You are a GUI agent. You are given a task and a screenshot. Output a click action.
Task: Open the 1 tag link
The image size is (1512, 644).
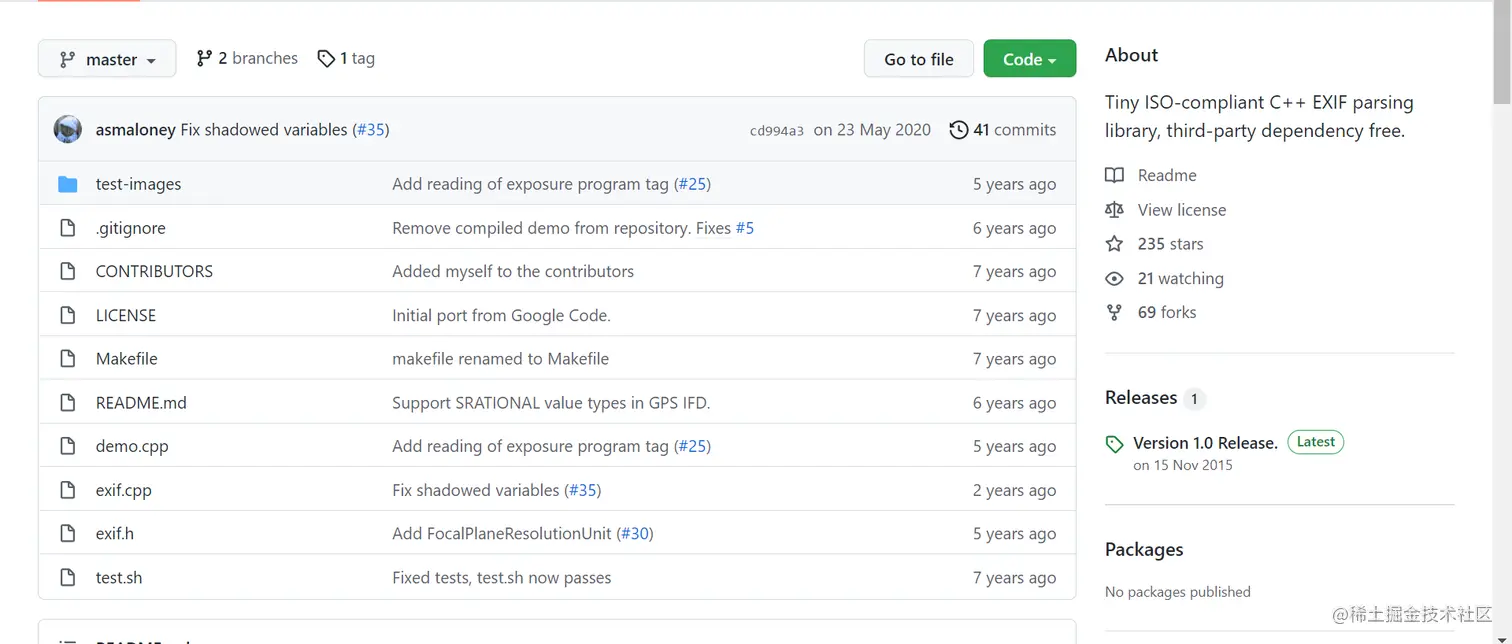(346, 58)
